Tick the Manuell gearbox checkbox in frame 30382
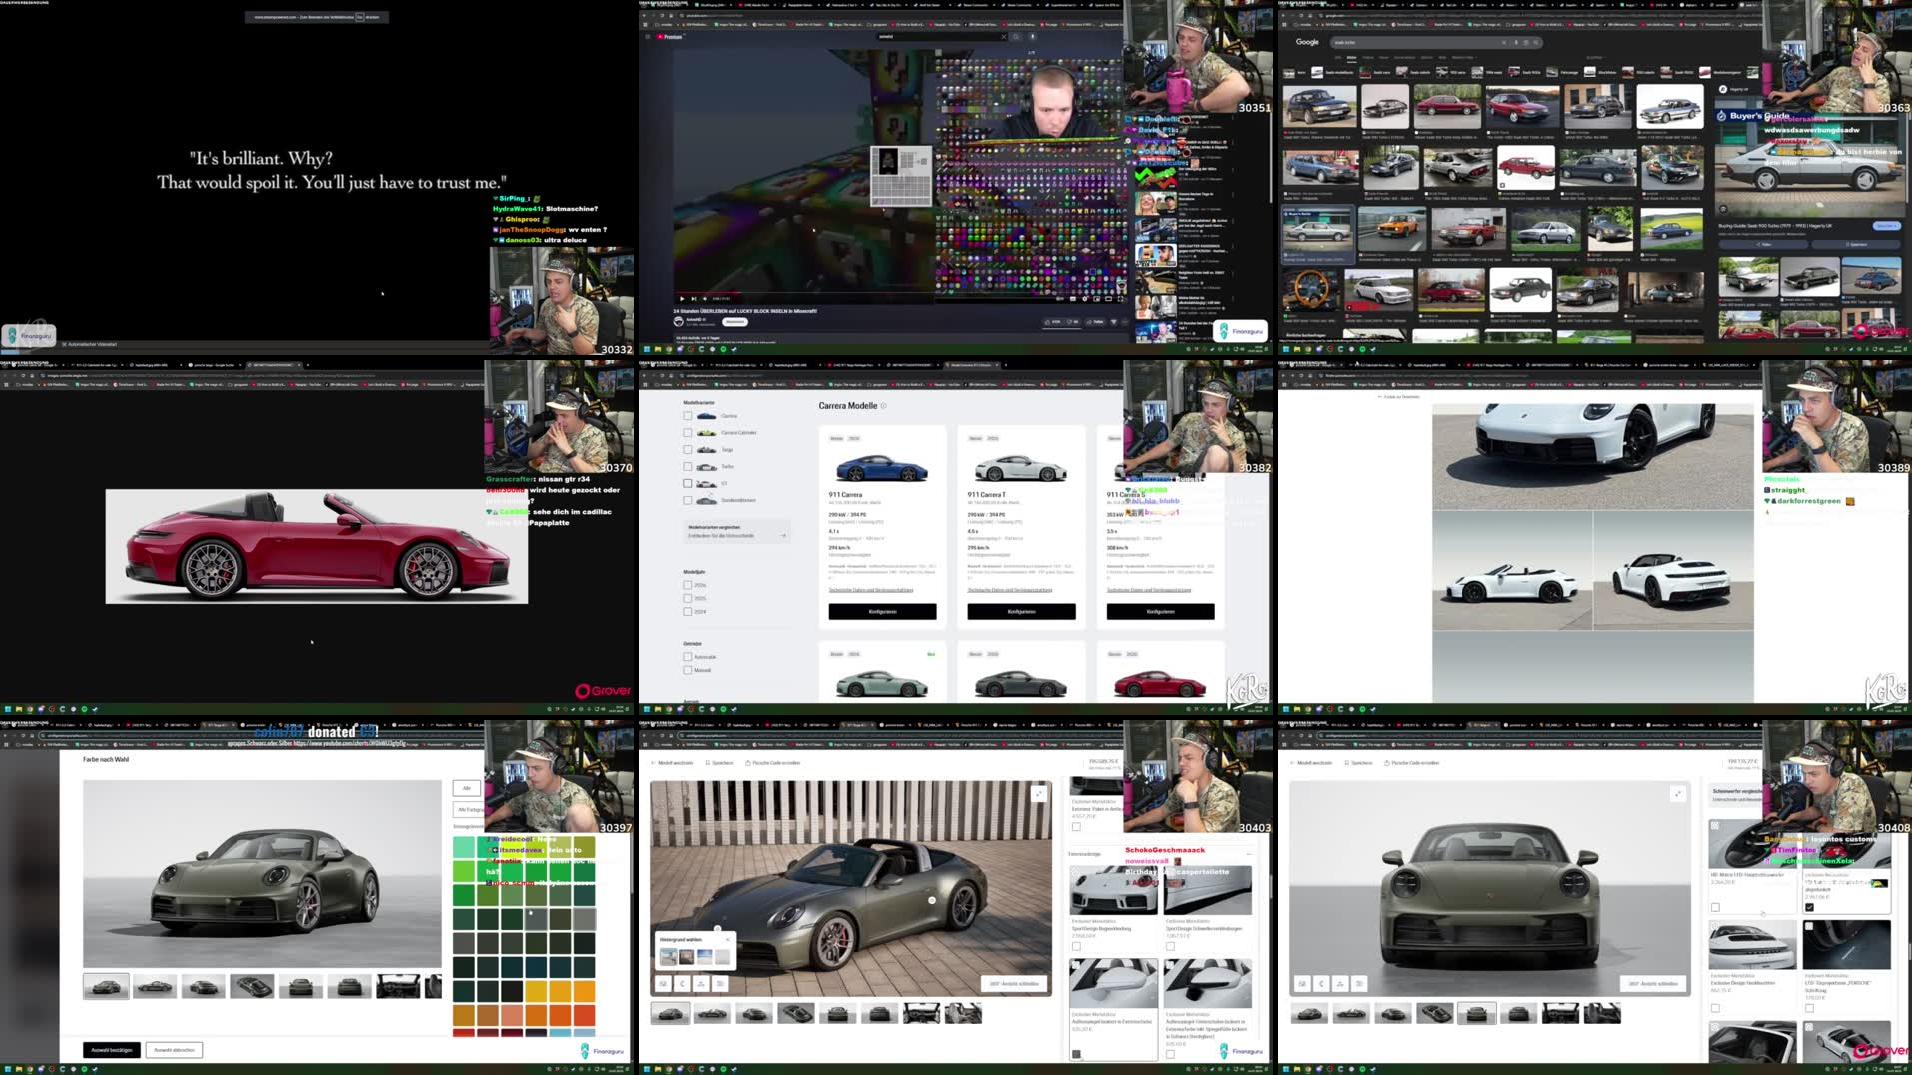 [x=687, y=670]
